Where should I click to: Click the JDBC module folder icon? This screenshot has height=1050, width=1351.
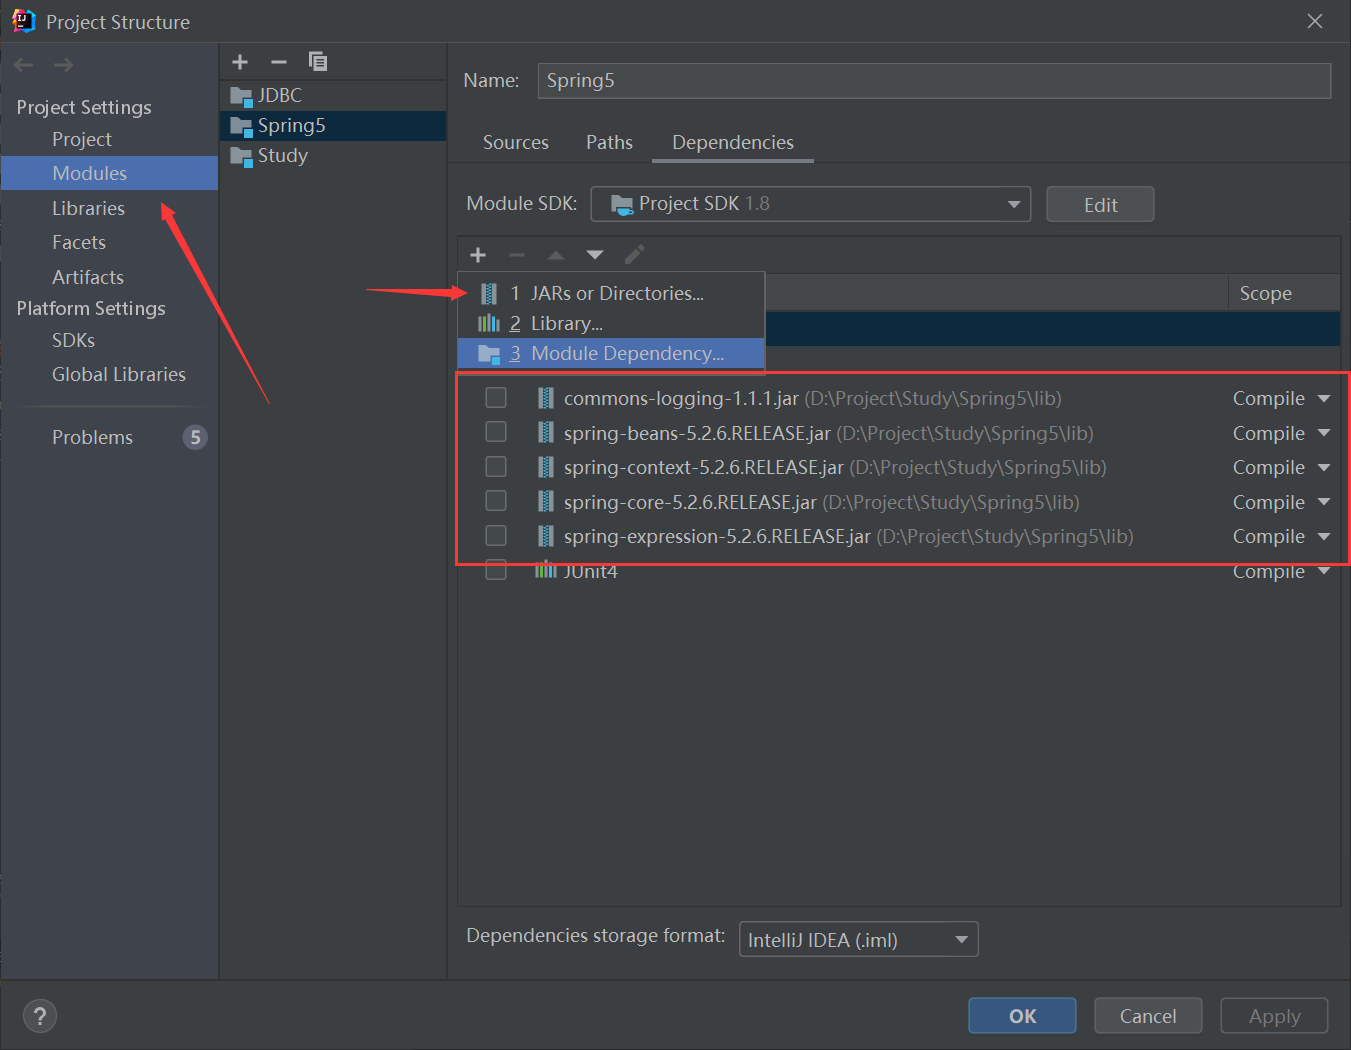[241, 96]
